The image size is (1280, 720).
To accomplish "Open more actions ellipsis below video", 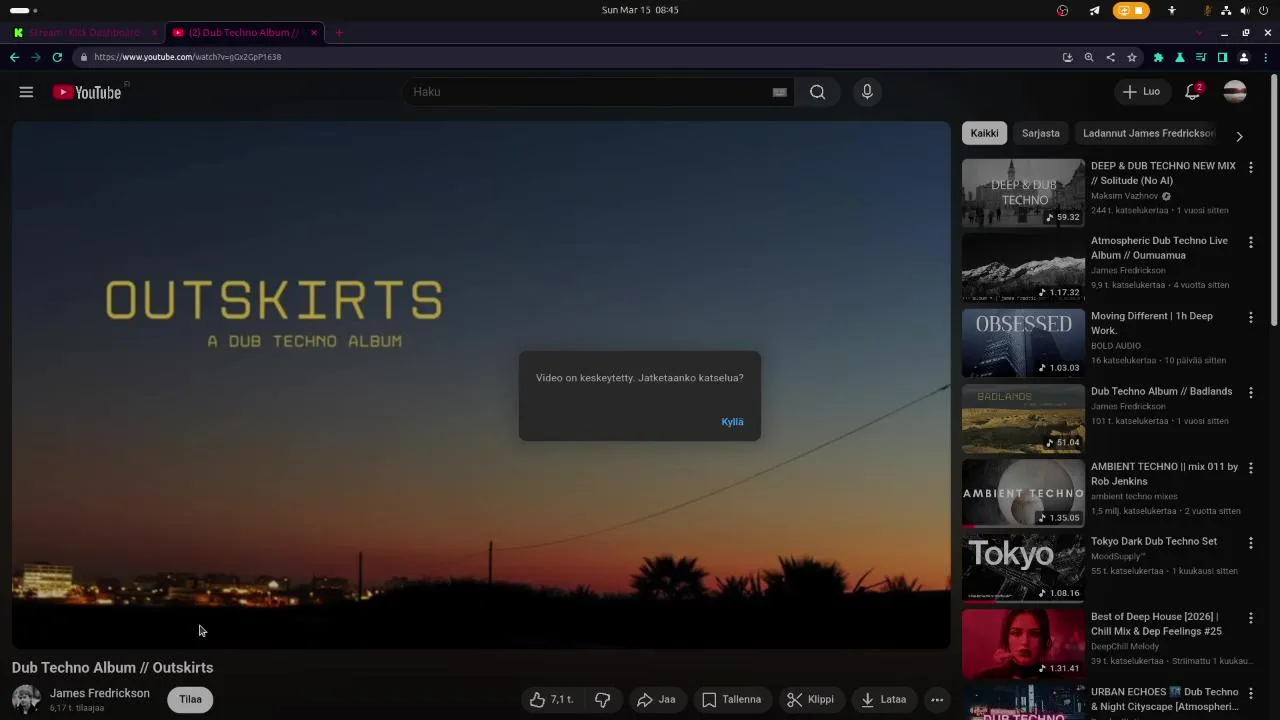I will point(937,700).
